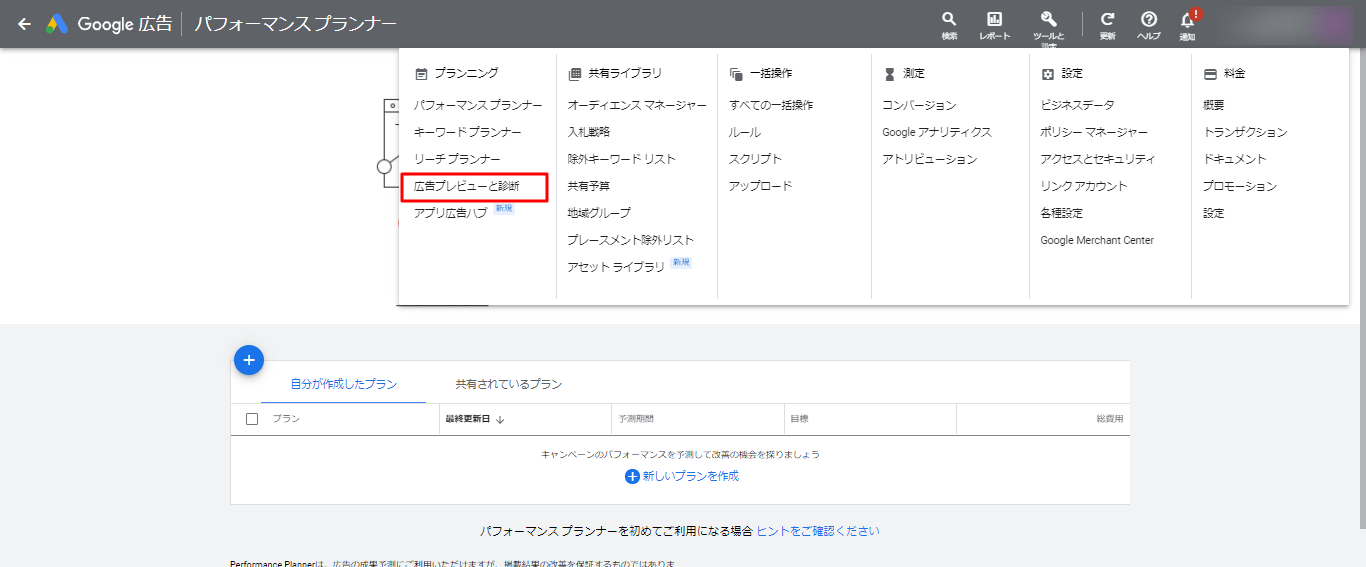
Task: Click the プランニング column heading
Action: coord(466,73)
